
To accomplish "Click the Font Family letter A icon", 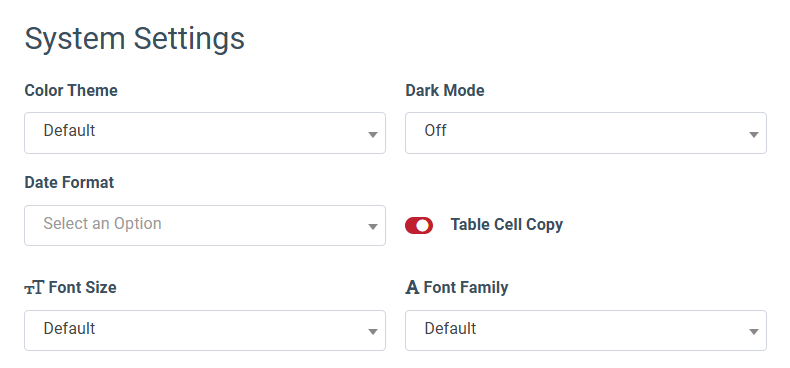I will pyautogui.click(x=412, y=288).
